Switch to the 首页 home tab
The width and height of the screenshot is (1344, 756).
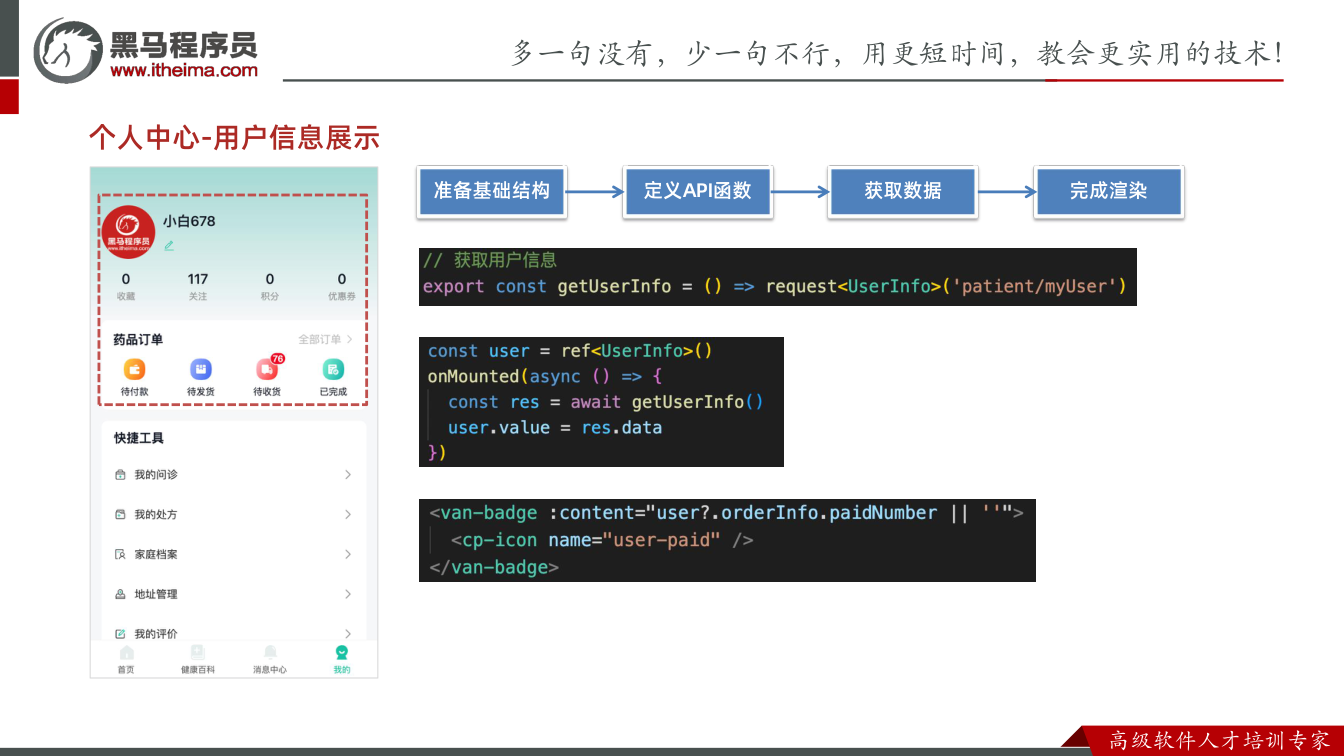coord(126,660)
